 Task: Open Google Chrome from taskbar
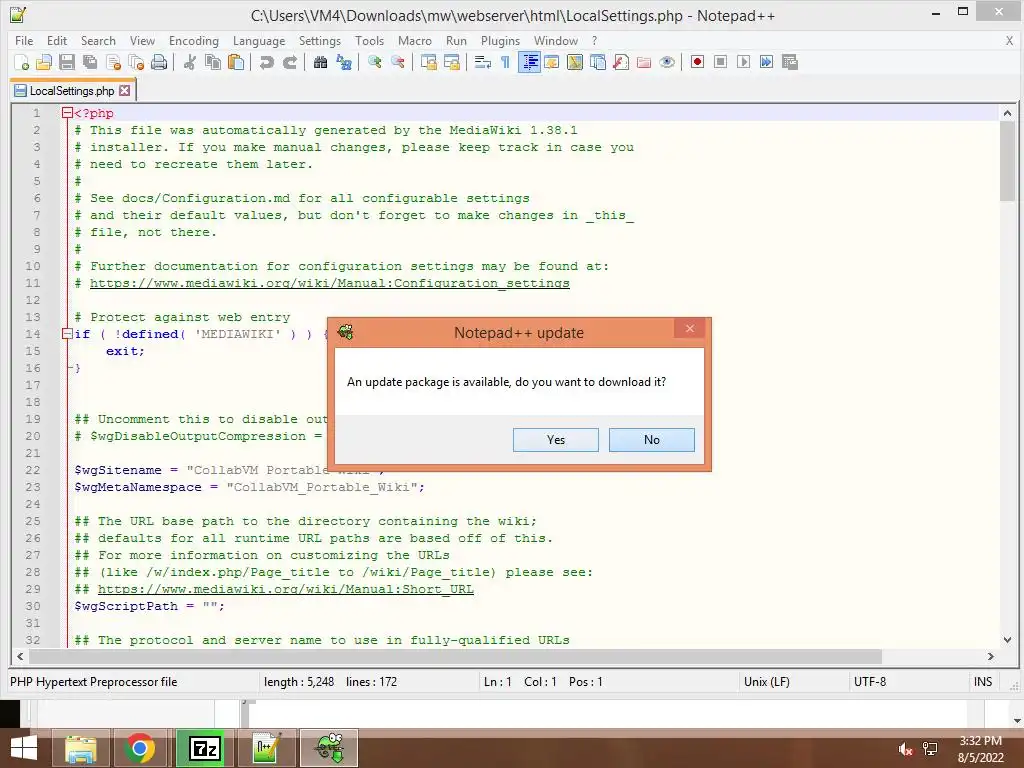[139, 748]
